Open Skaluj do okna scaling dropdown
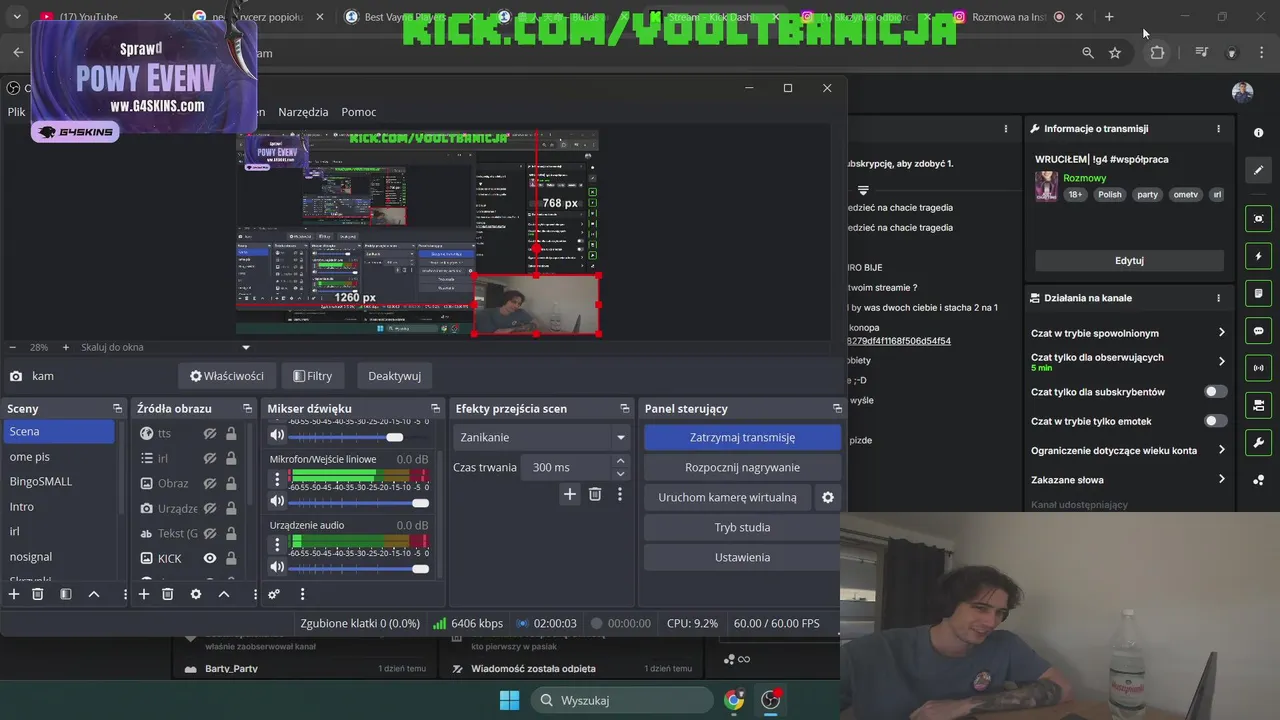Screen dimensions: 1280x720 coord(166,347)
